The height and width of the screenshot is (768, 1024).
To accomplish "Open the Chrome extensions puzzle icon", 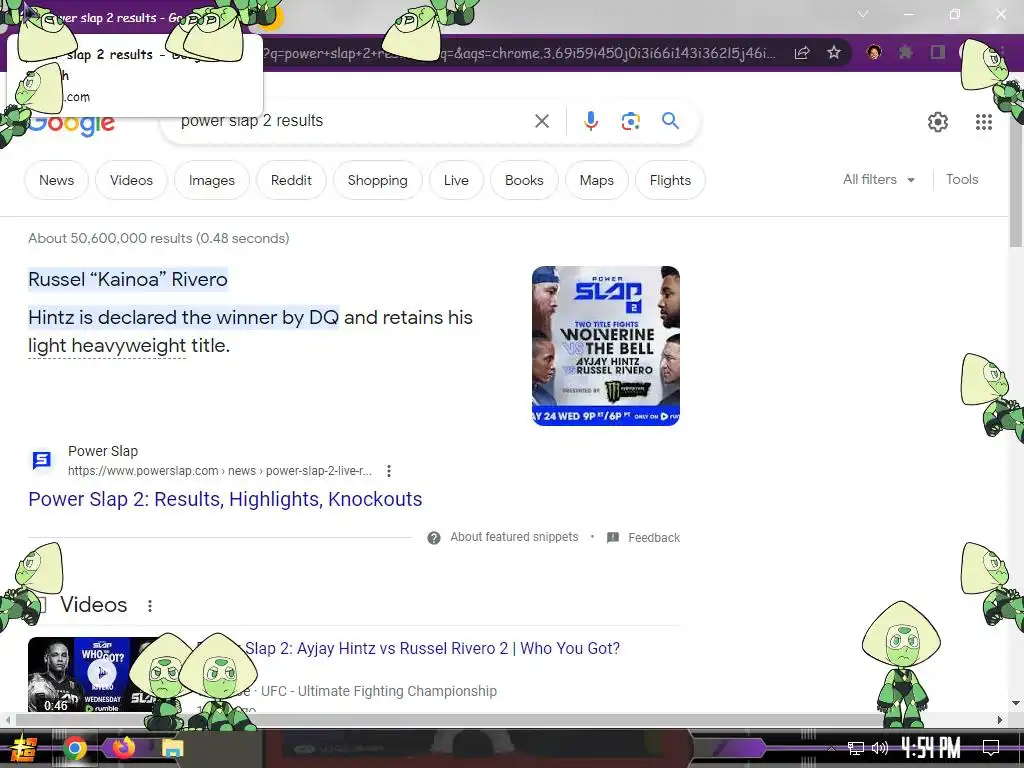I will pos(905,52).
